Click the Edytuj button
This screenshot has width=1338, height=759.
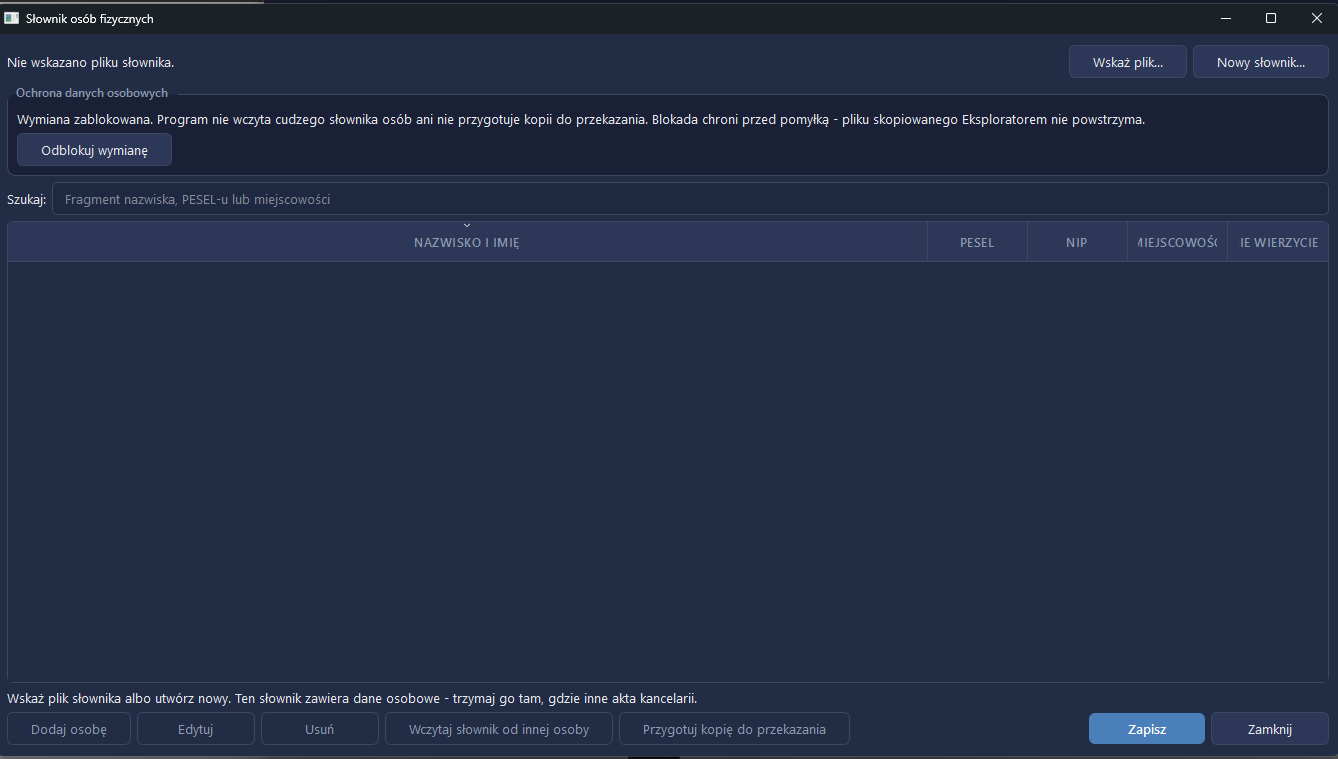click(196, 729)
